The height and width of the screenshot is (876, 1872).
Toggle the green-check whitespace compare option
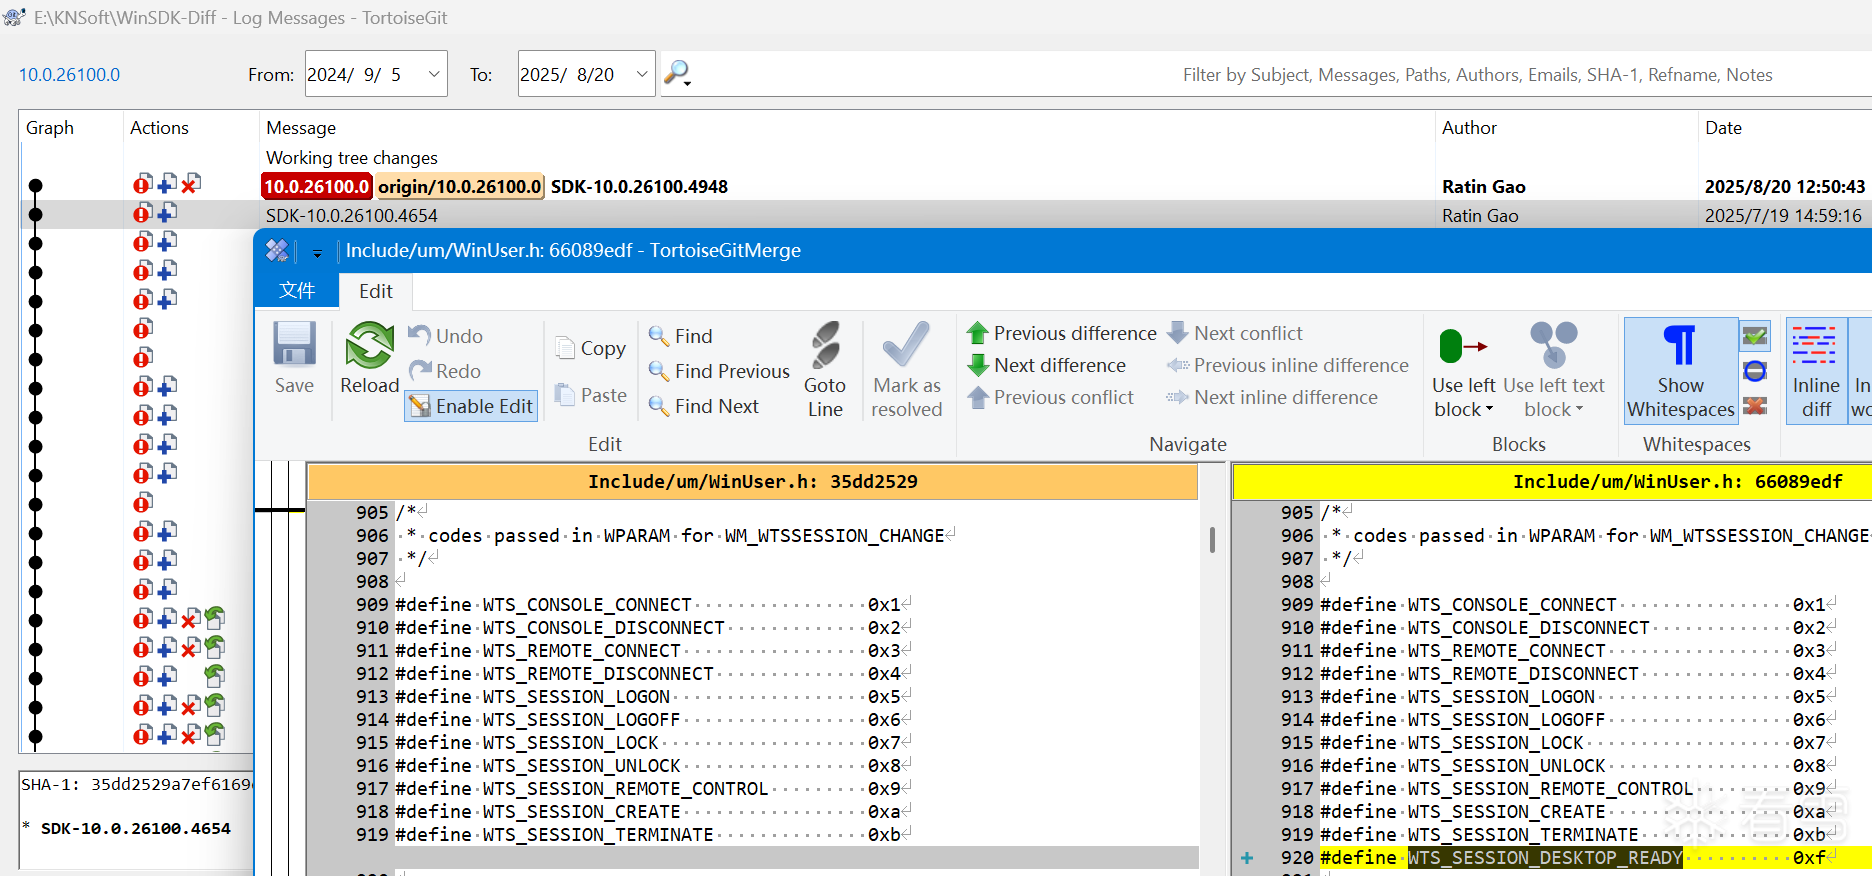(1754, 336)
